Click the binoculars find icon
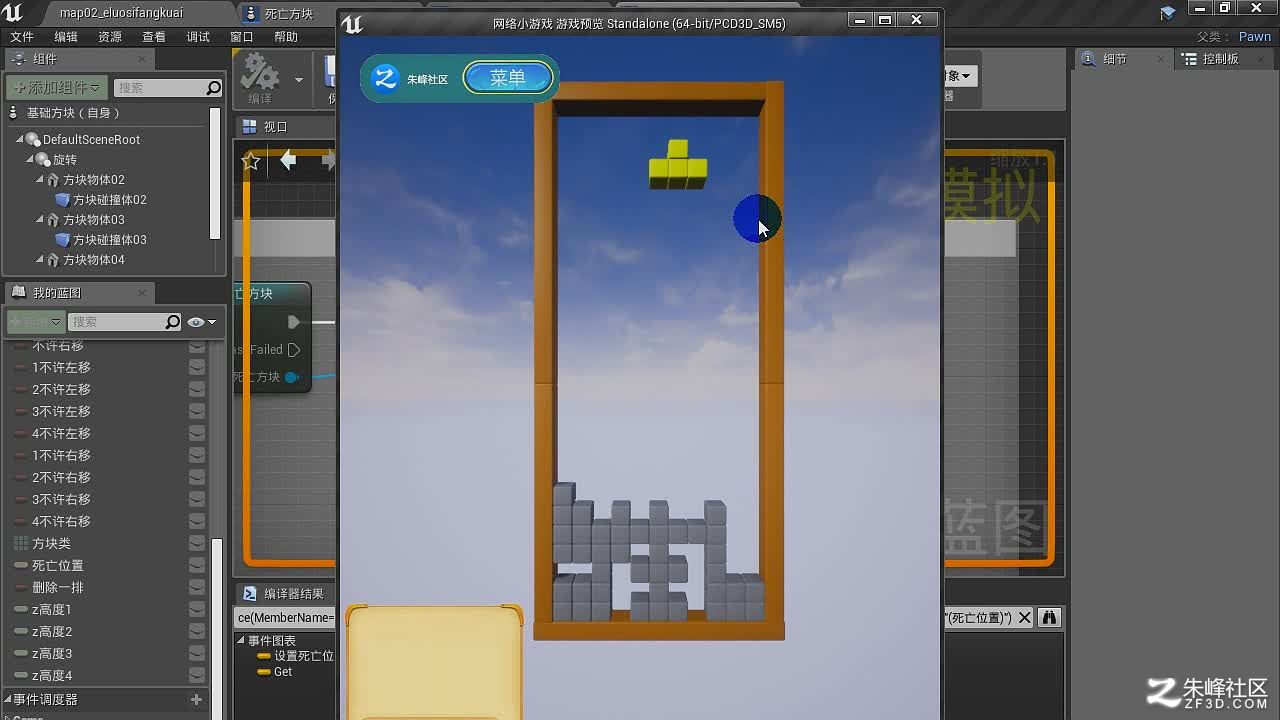1280x720 pixels. [1049, 618]
